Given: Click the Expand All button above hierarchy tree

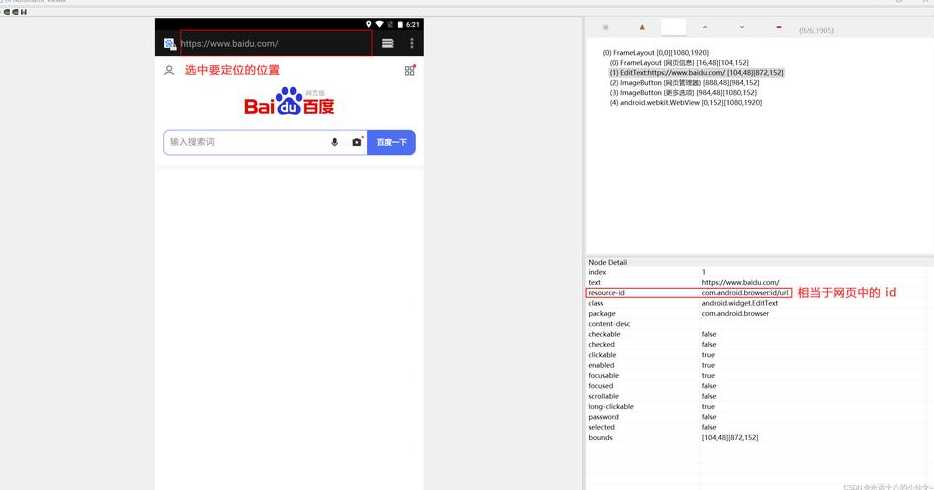Looking at the screenshot, I should (606, 27).
